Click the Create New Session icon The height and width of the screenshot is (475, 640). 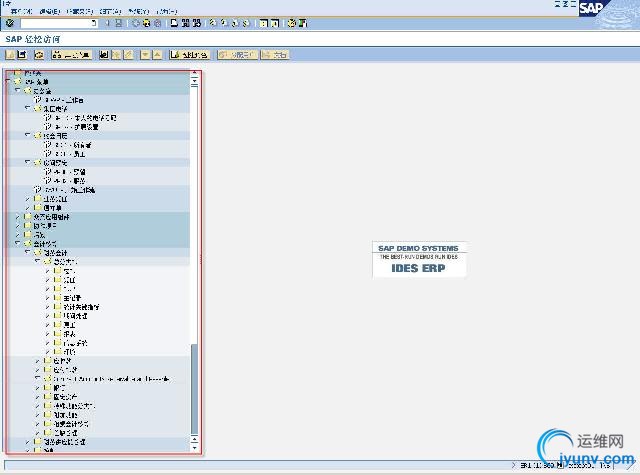tap(264, 23)
